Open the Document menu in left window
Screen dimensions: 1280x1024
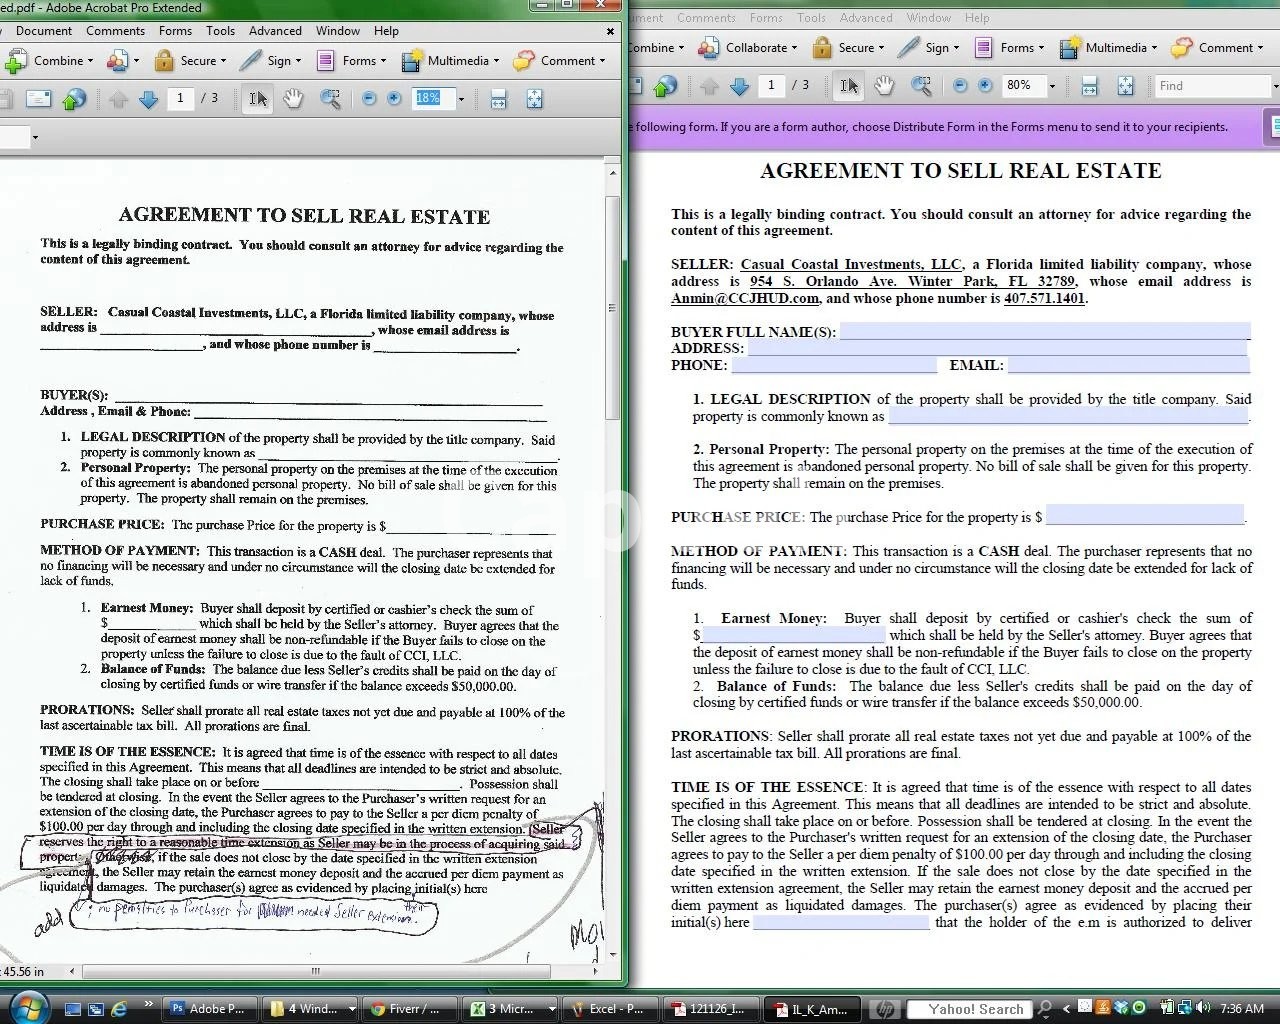click(43, 31)
